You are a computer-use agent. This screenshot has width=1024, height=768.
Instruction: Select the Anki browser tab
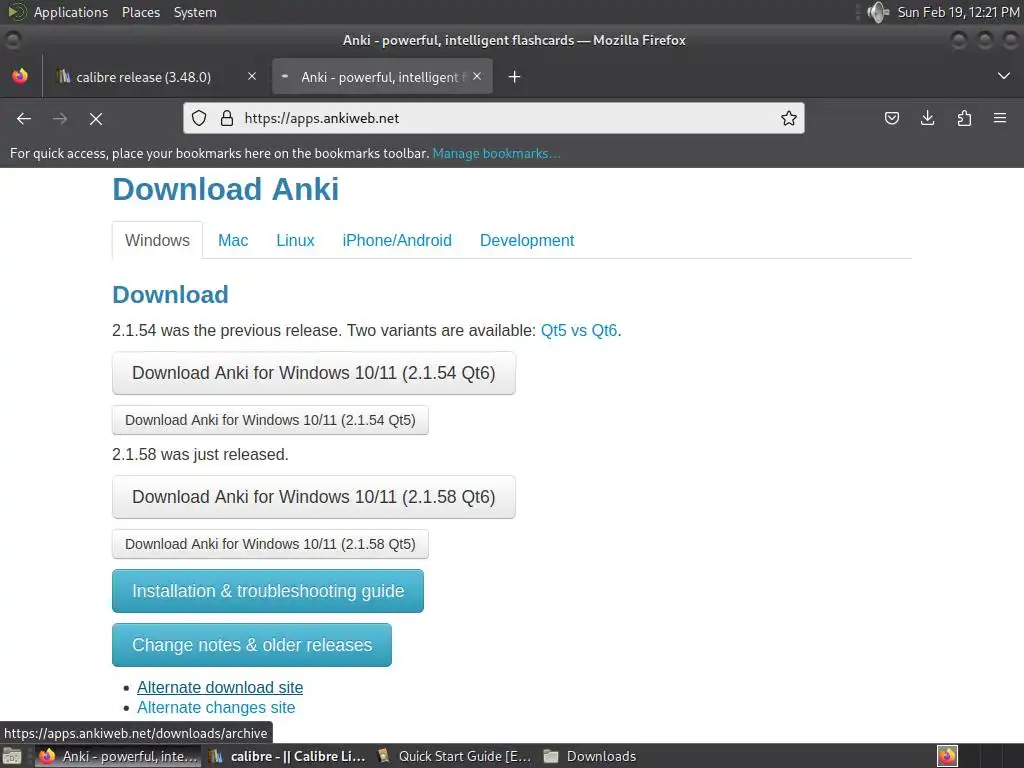pos(383,77)
